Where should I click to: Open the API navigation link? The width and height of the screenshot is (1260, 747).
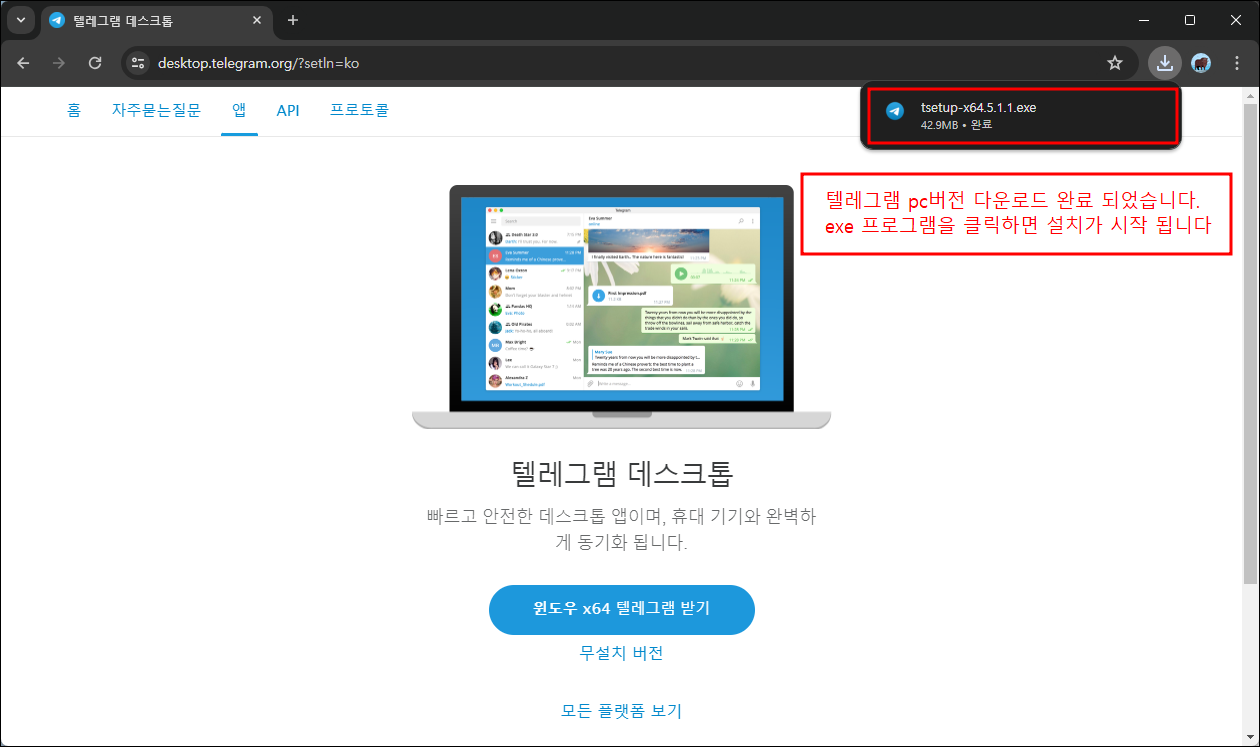pyautogui.click(x=288, y=110)
